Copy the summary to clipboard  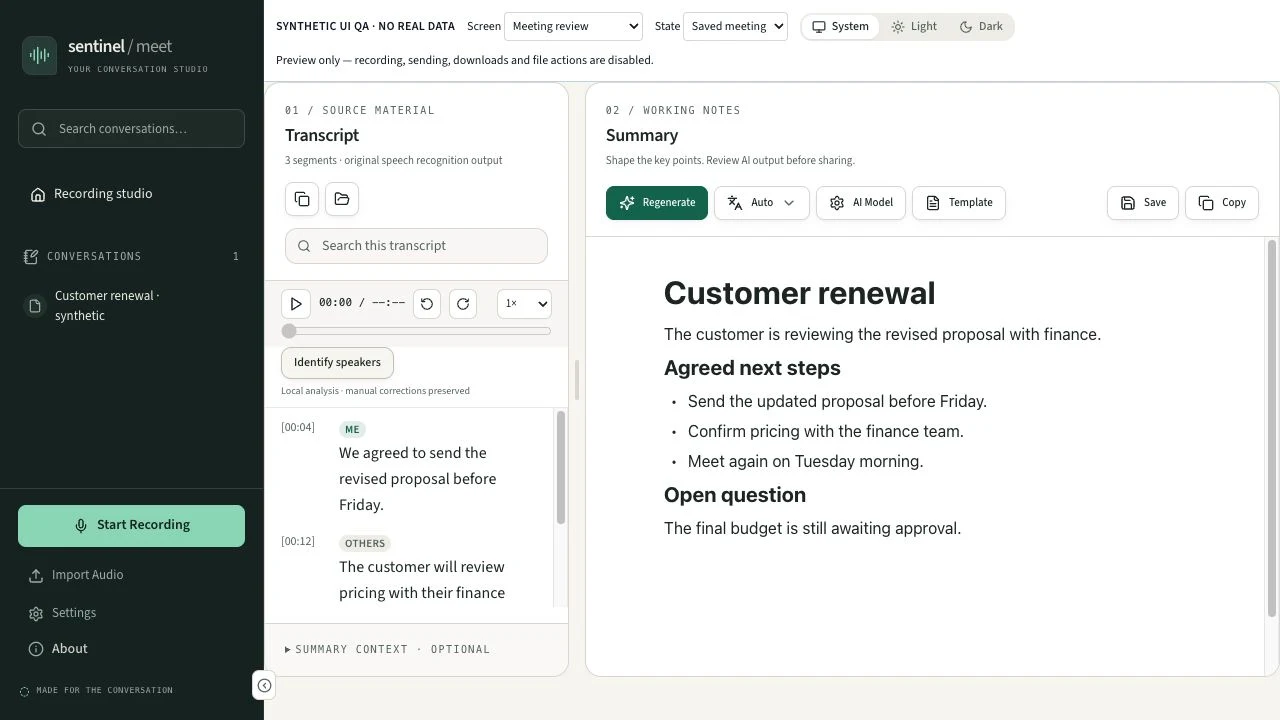pos(1222,203)
